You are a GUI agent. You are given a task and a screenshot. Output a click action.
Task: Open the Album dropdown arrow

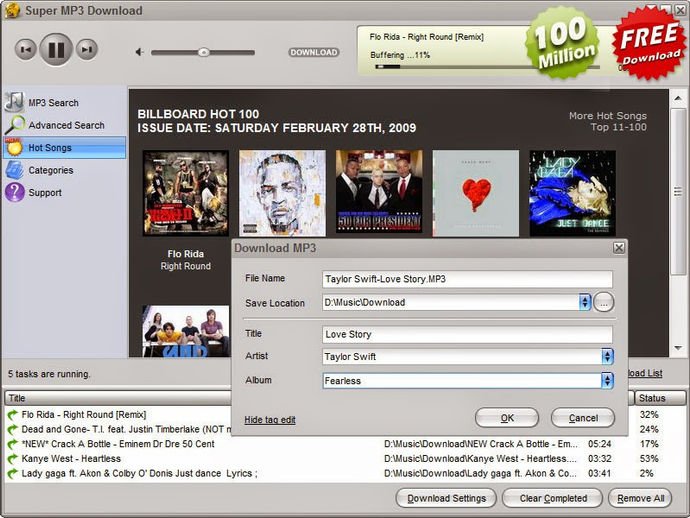607,381
